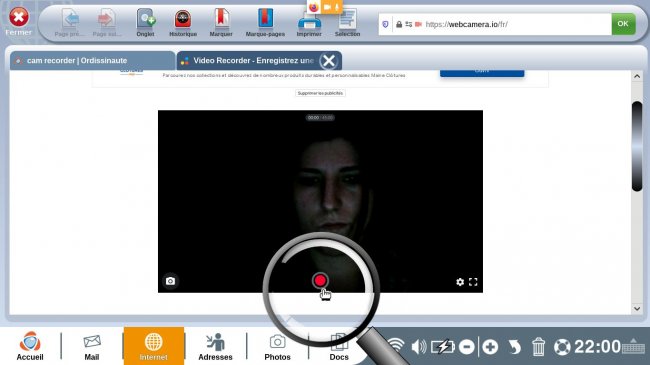Mute sound via the speaker icon

coord(419,346)
